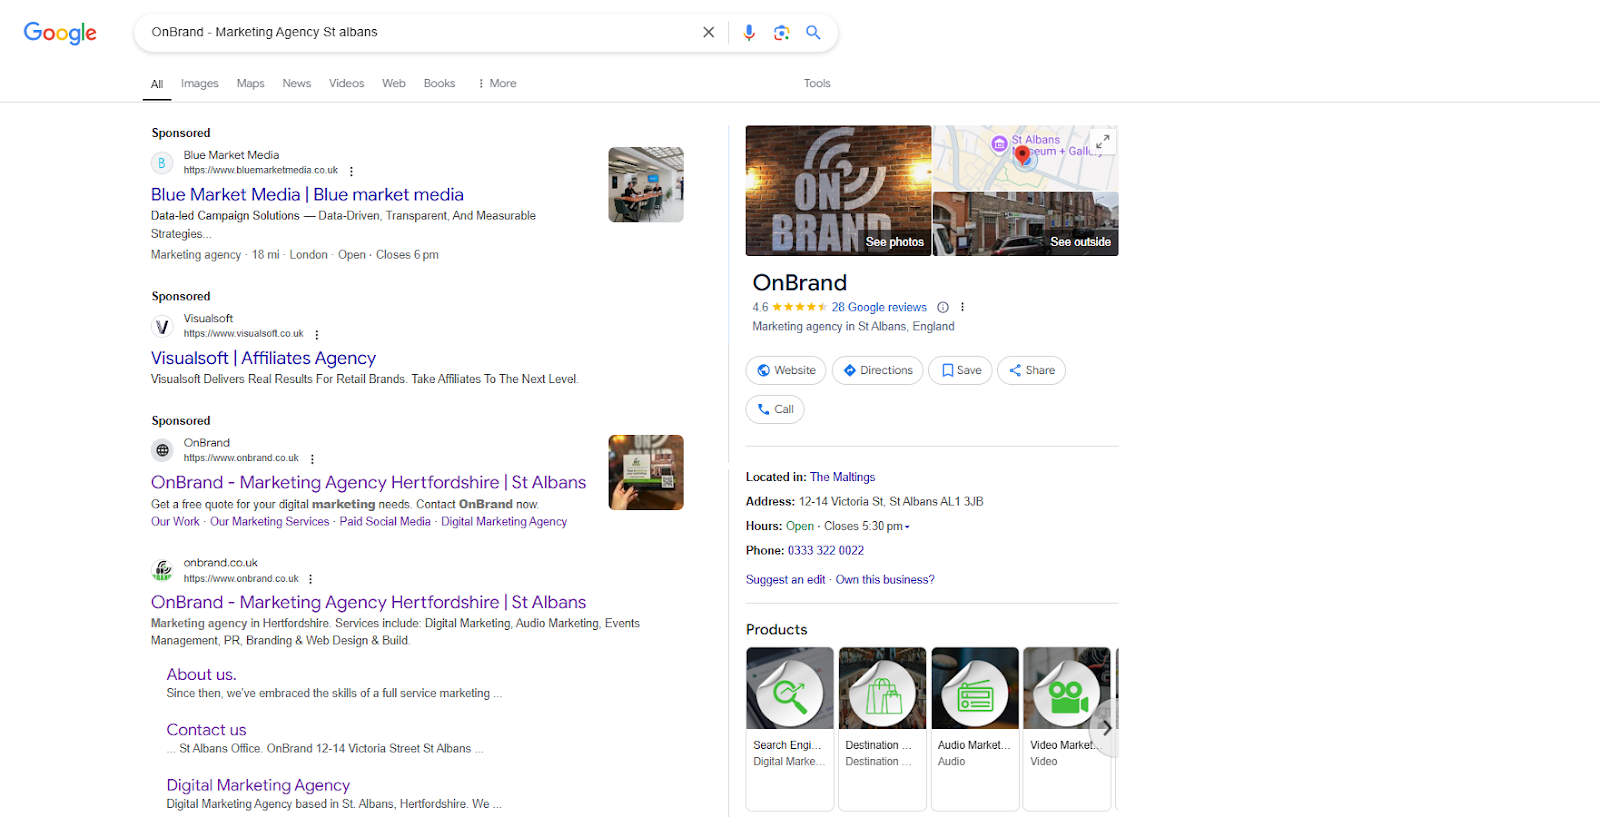The width and height of the screenshot is (1600, 817).
Task: Clear the search box with the X icon
Action: click(709, 32)
